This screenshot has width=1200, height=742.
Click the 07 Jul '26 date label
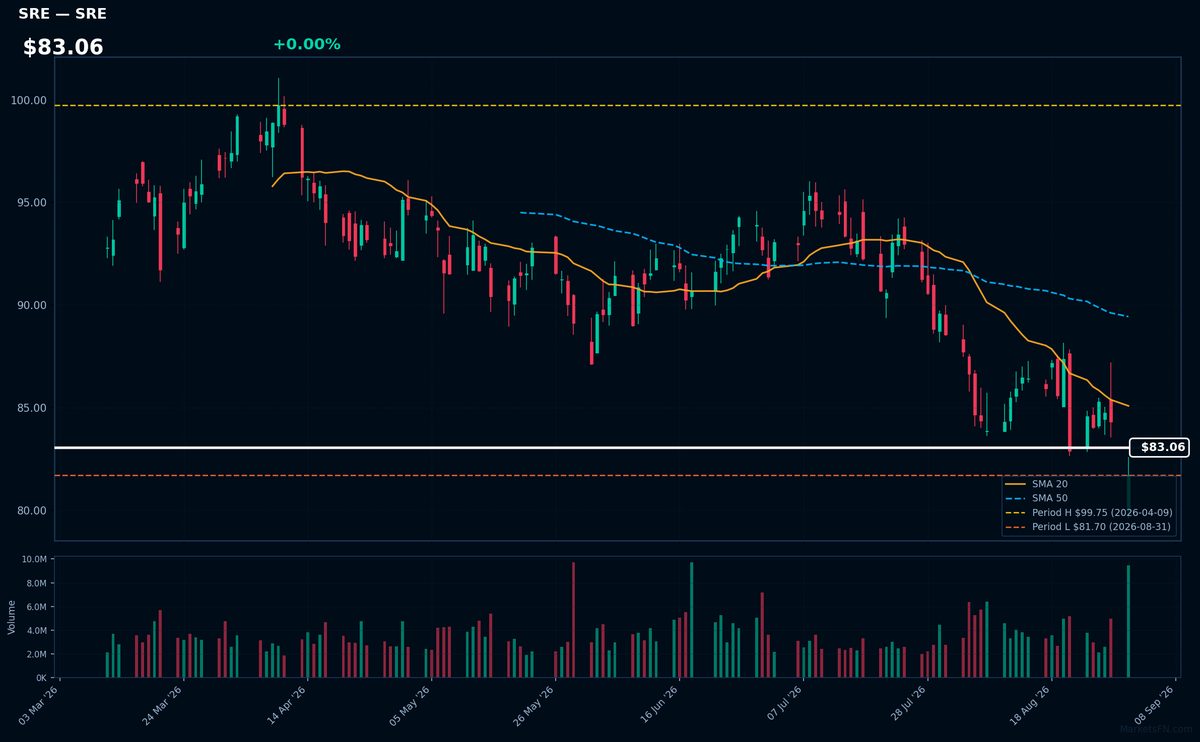pos(785,705)
